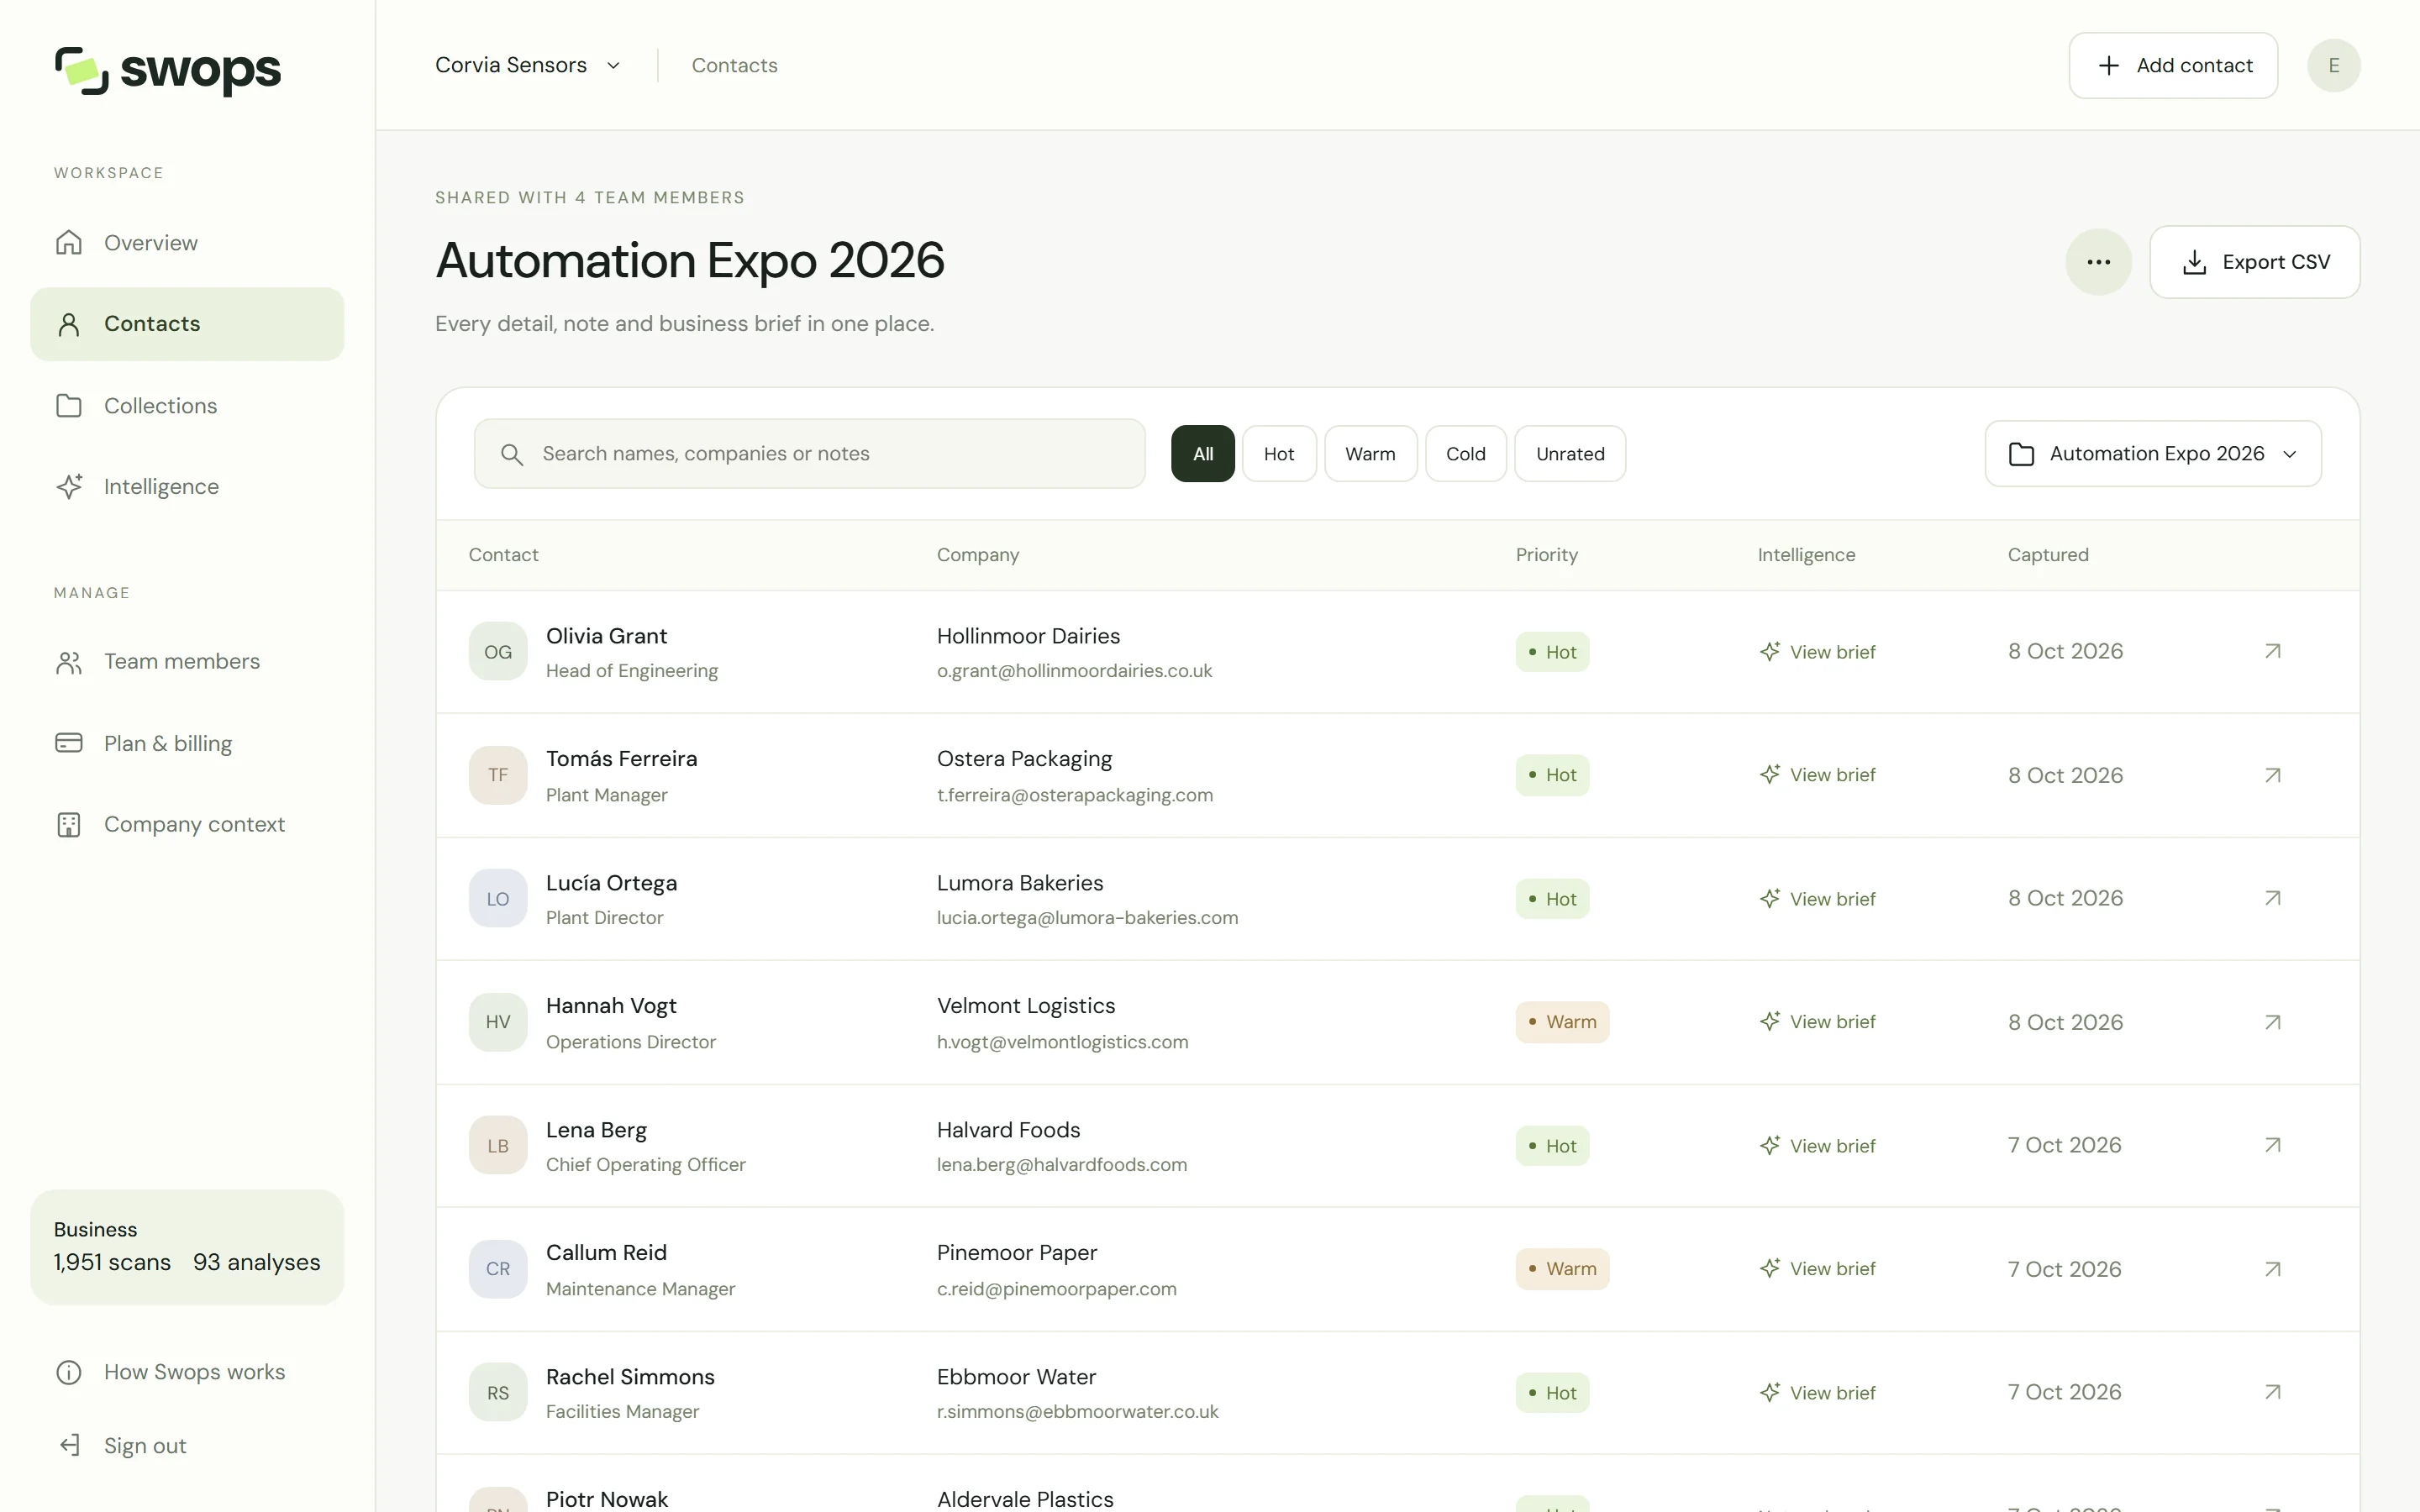
Task: Click the Captured column header
Action: [x=2048, y=555]
